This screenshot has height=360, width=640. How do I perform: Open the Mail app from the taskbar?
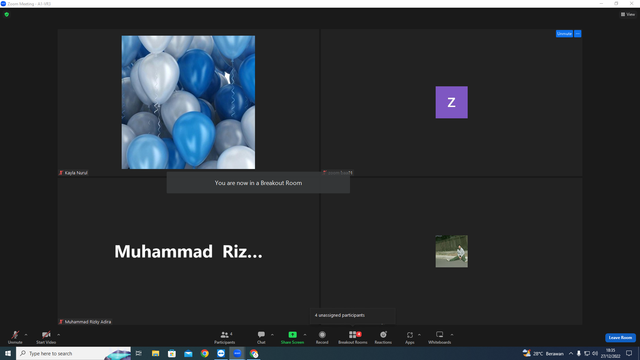(x=188, y=353)
